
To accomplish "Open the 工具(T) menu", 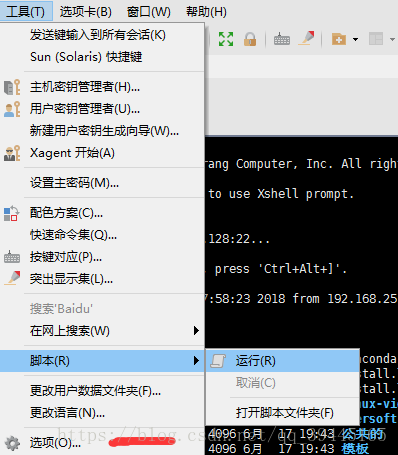I will point(26,12).
